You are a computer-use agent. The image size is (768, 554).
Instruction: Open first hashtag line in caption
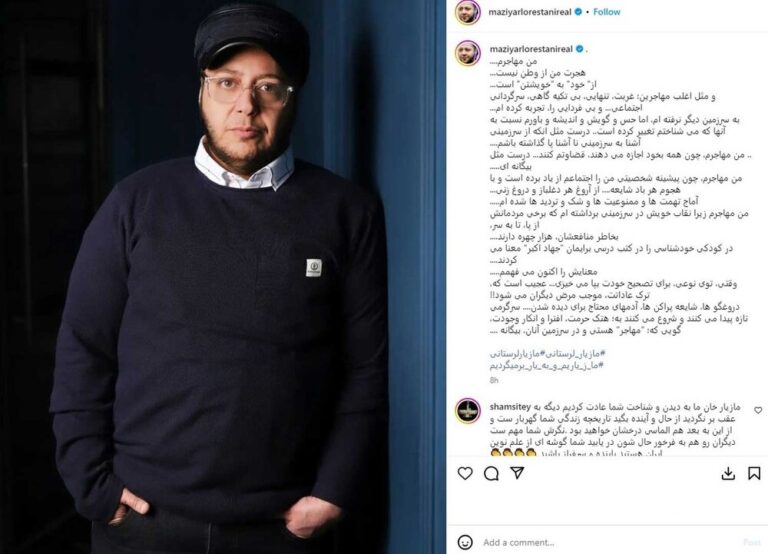click(548, 353)
